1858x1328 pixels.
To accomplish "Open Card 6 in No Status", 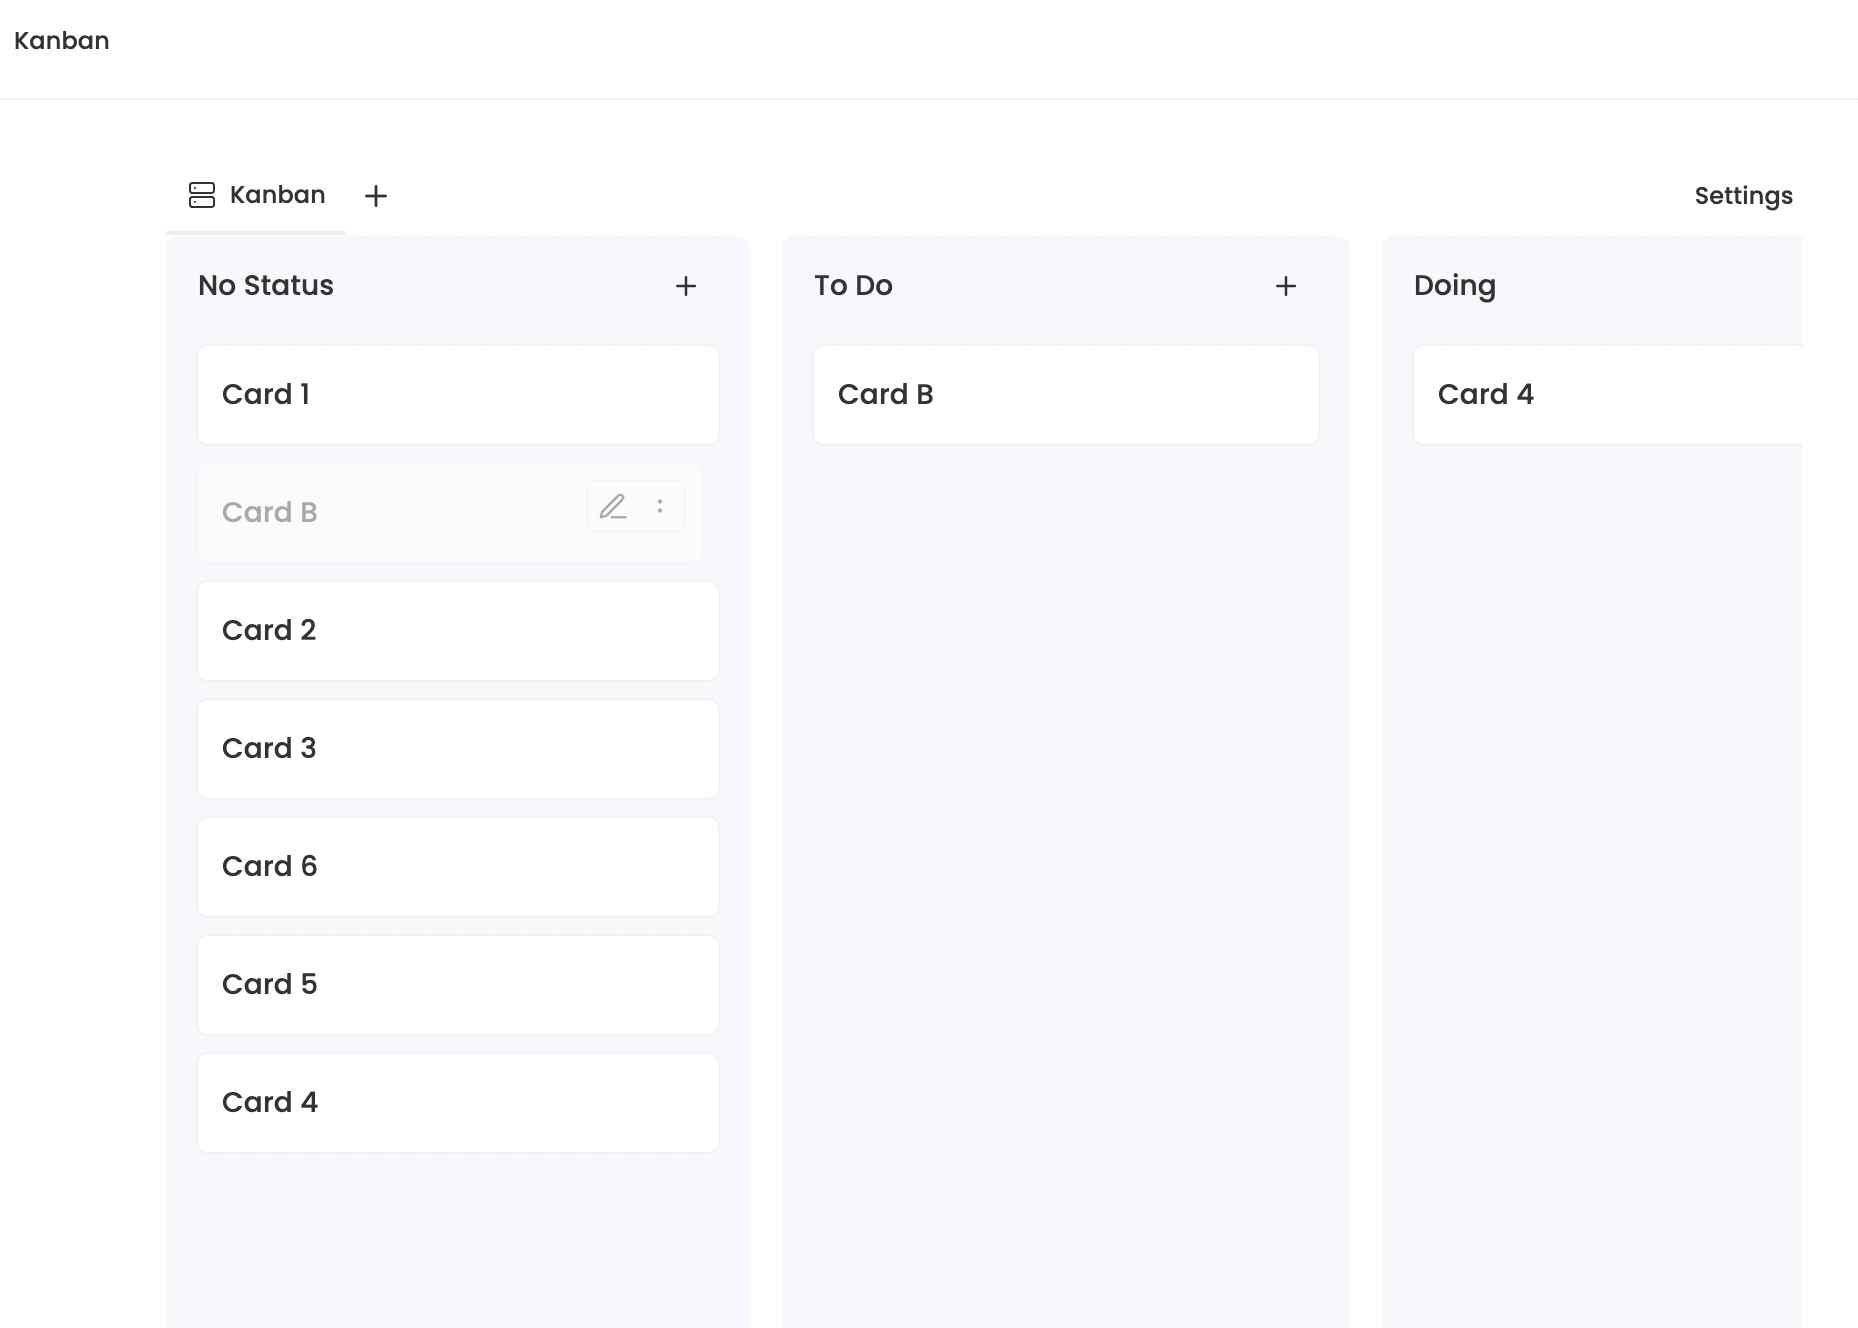I will (x=458, y=867).
